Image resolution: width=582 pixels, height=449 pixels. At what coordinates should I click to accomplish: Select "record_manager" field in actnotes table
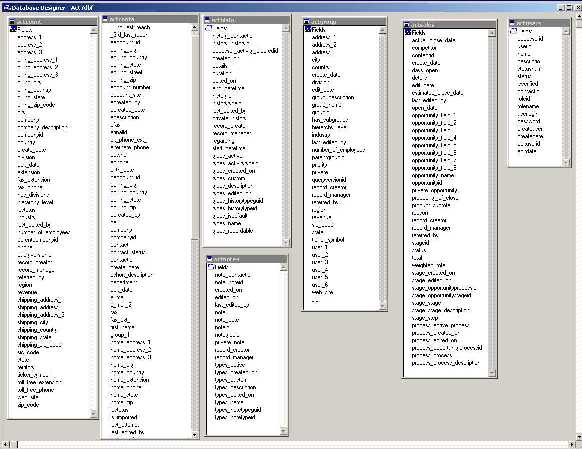coord(234,357)
